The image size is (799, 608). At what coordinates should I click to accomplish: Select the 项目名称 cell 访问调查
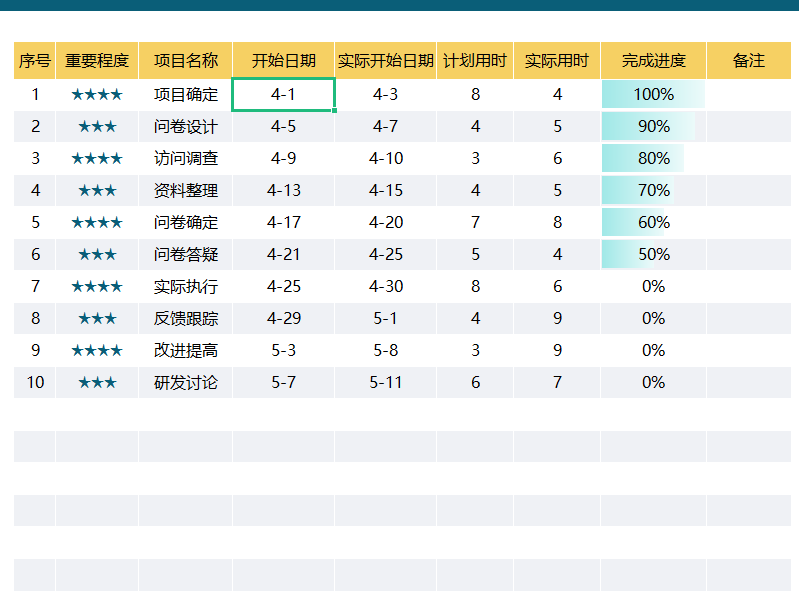(185, 158)
